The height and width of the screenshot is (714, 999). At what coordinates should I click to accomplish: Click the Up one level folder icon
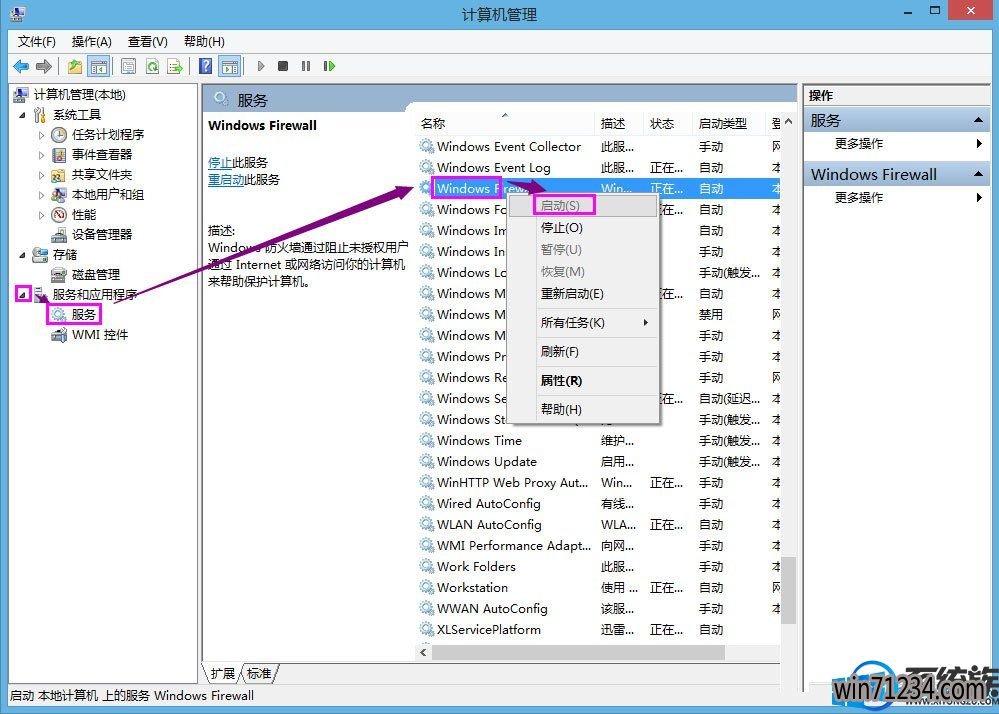pos(75,66)
